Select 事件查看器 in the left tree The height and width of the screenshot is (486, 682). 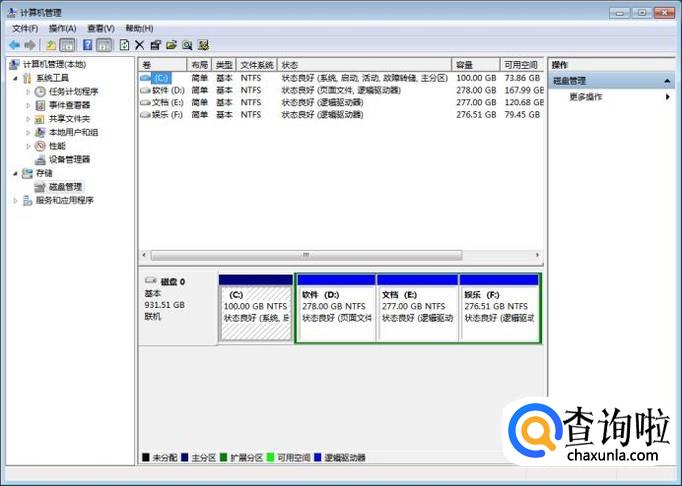click(69, 104)
